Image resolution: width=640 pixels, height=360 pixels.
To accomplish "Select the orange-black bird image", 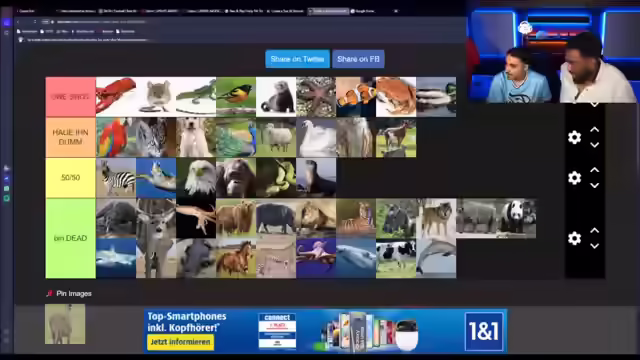I will 236,97.
